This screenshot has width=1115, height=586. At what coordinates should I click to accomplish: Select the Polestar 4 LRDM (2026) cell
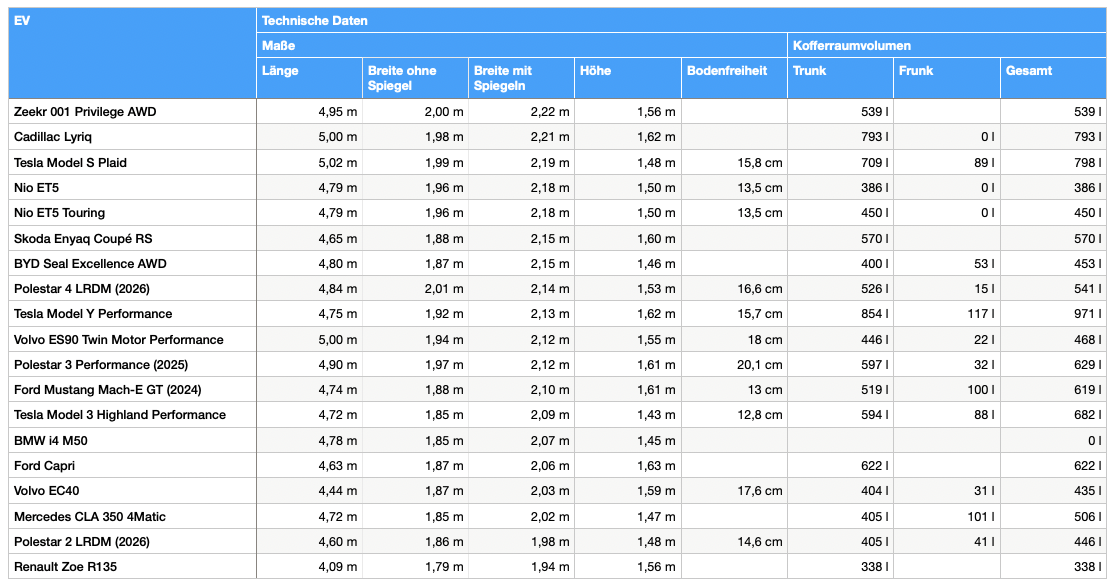[132, 289]
